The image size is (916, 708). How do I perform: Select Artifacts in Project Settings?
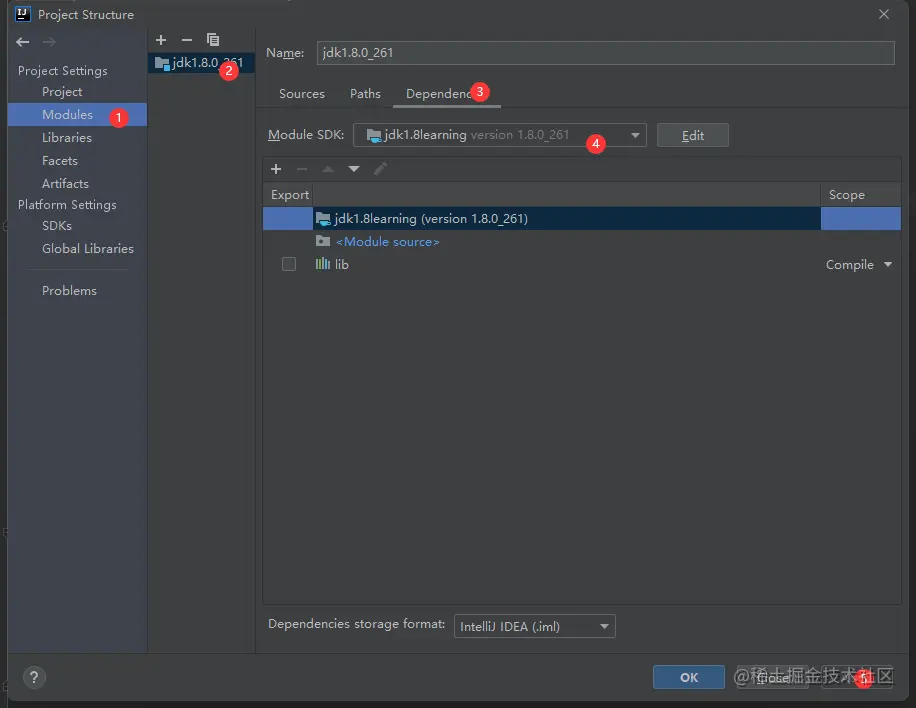(65, 183)
